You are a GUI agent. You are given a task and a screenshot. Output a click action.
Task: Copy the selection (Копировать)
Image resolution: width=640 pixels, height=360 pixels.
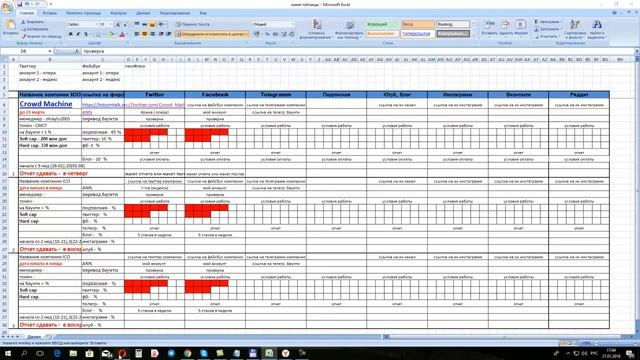point(35,29)
